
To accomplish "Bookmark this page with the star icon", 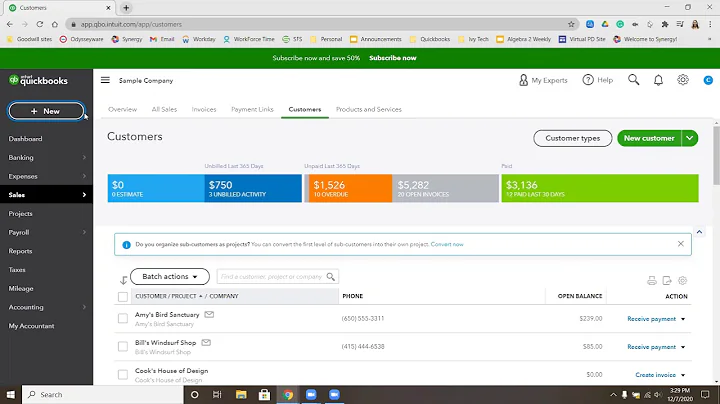I will [571, 24].
